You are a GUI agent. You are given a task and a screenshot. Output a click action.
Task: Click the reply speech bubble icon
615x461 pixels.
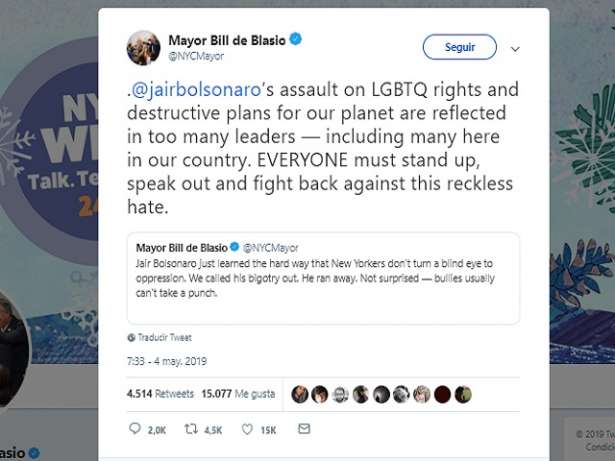click(x=135, y=428)
